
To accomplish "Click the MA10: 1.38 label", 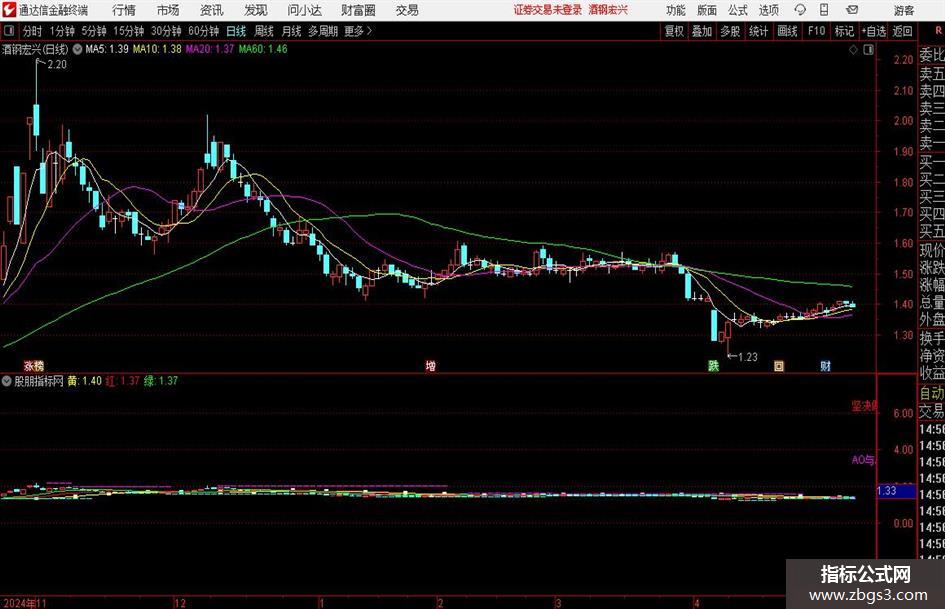I will click(157, 49).
